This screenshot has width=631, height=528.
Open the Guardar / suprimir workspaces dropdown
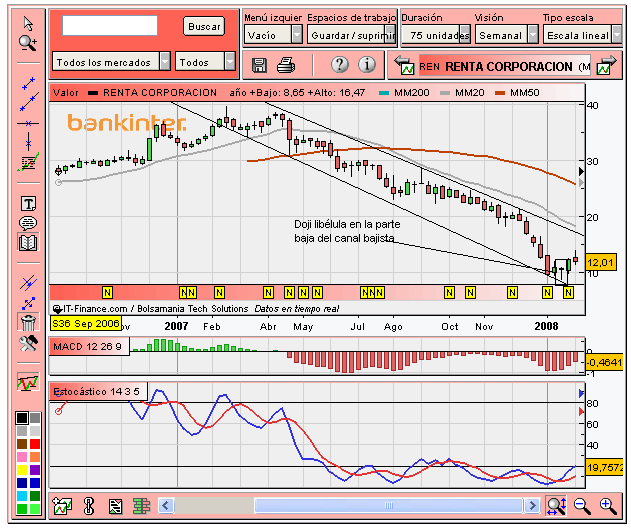(x=351, y=35)
